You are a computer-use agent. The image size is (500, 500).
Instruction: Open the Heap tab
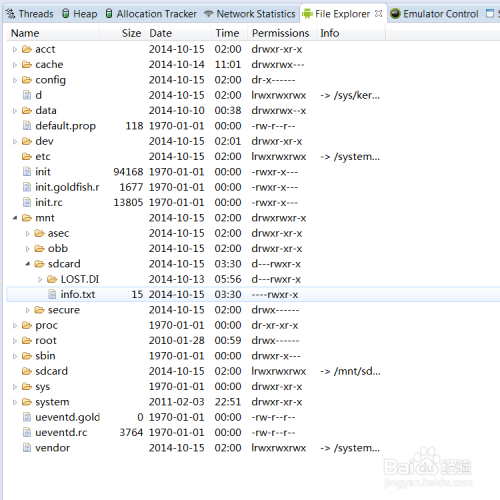coord(80,14)
